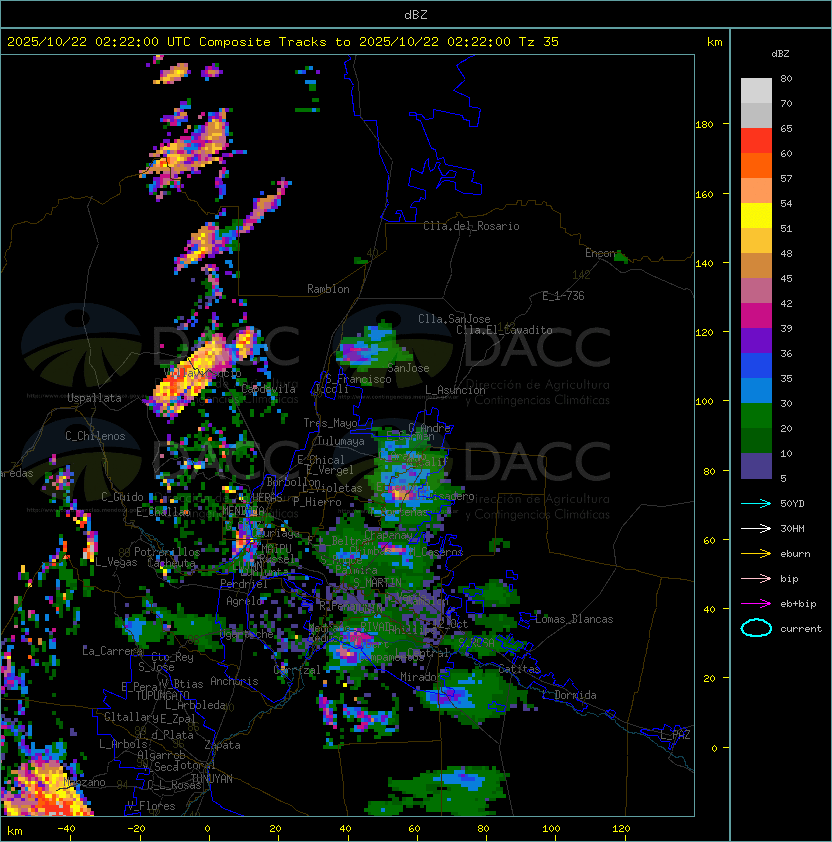Pick the purple swatch in dBZ scale
832x842 pixels.
coord(756,340)
